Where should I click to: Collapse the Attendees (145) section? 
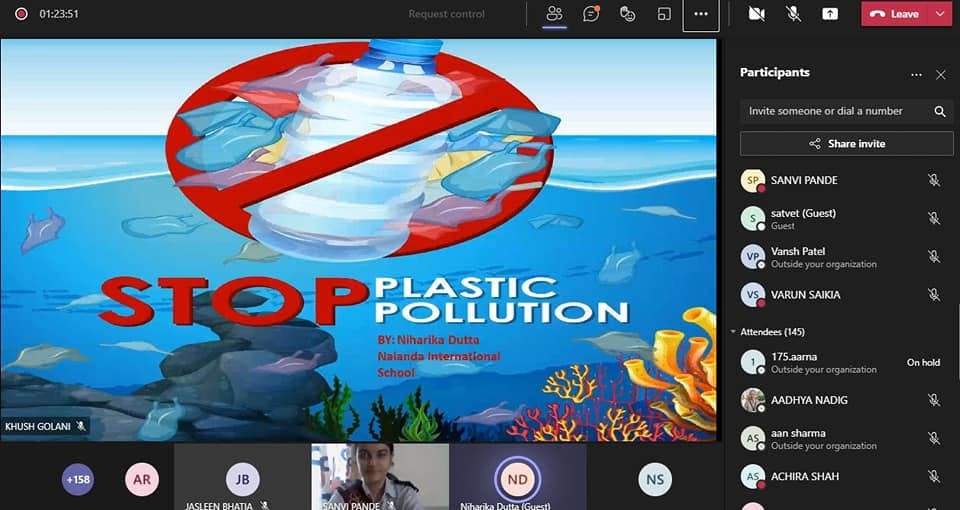pos(733,332)
